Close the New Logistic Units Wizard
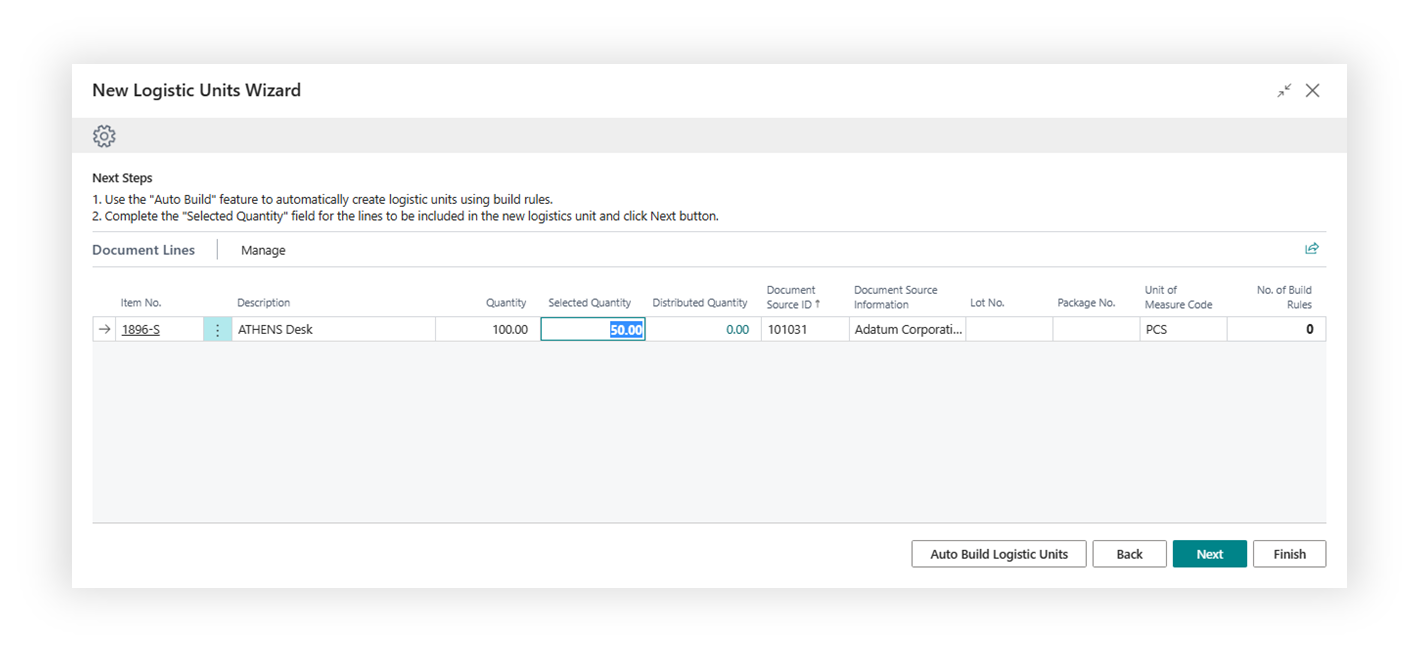1419x652 pixels. coord(1313,91)
